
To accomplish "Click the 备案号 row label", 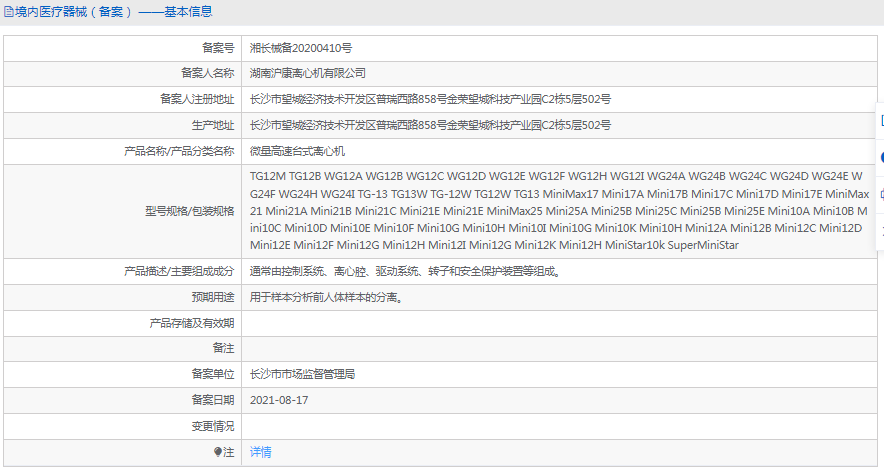I will point(218,48).
